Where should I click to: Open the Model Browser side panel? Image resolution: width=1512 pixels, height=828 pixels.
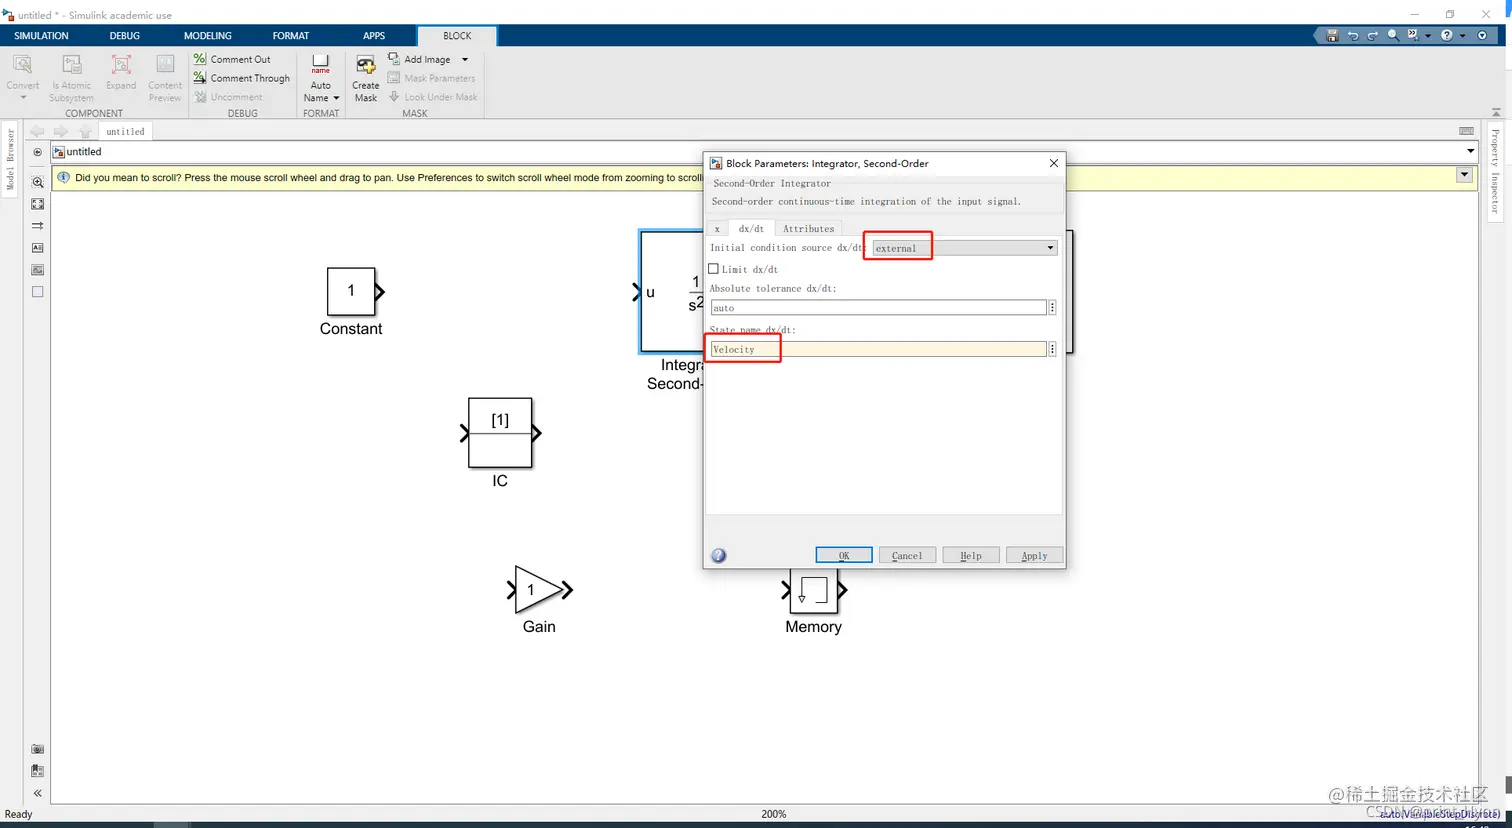[x=10, y=159]
